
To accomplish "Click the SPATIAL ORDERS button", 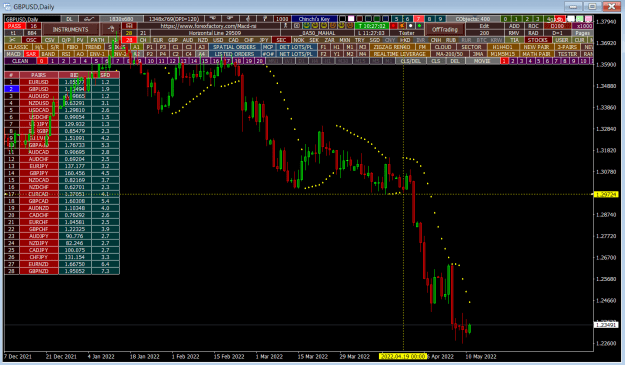I will click(x=234, y=47).
